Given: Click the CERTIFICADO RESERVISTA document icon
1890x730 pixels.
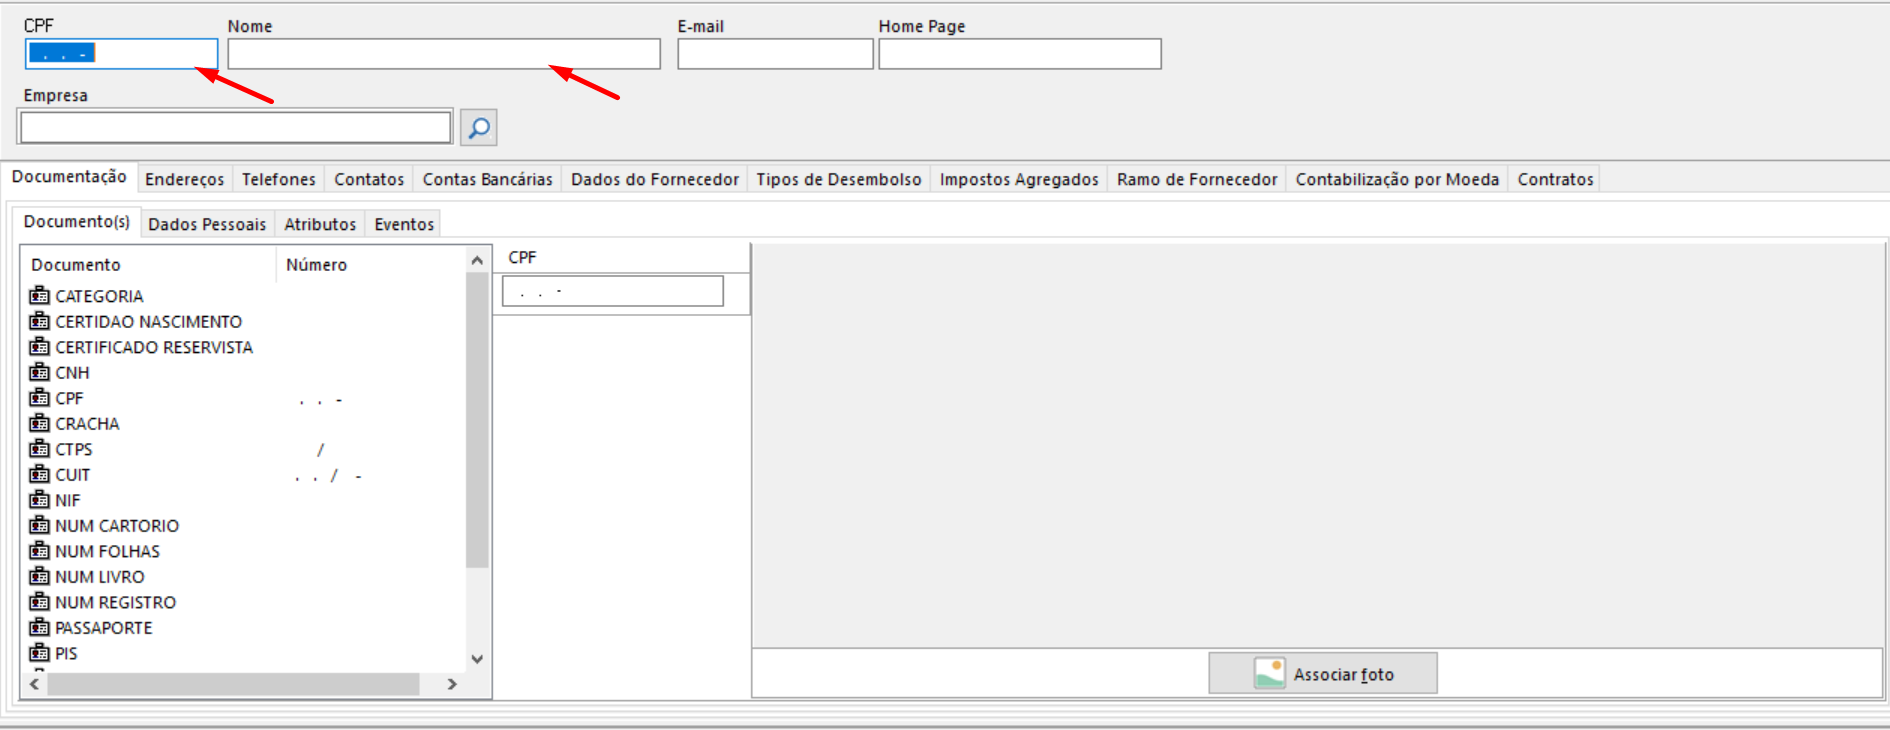Looking at the screenshot, I should click(x=39, y=346).
